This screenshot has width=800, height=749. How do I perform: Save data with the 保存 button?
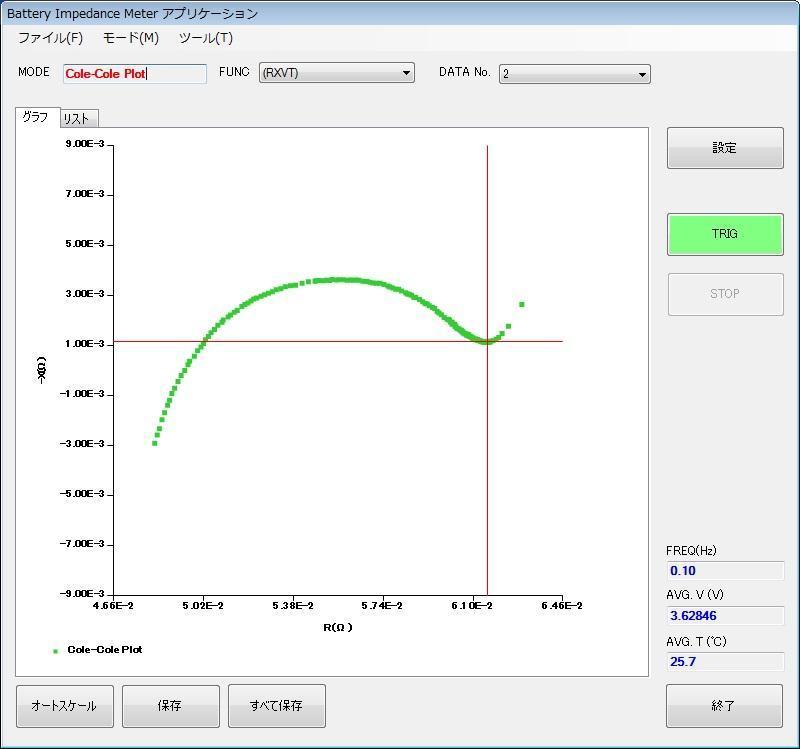(x=170, y=706)
